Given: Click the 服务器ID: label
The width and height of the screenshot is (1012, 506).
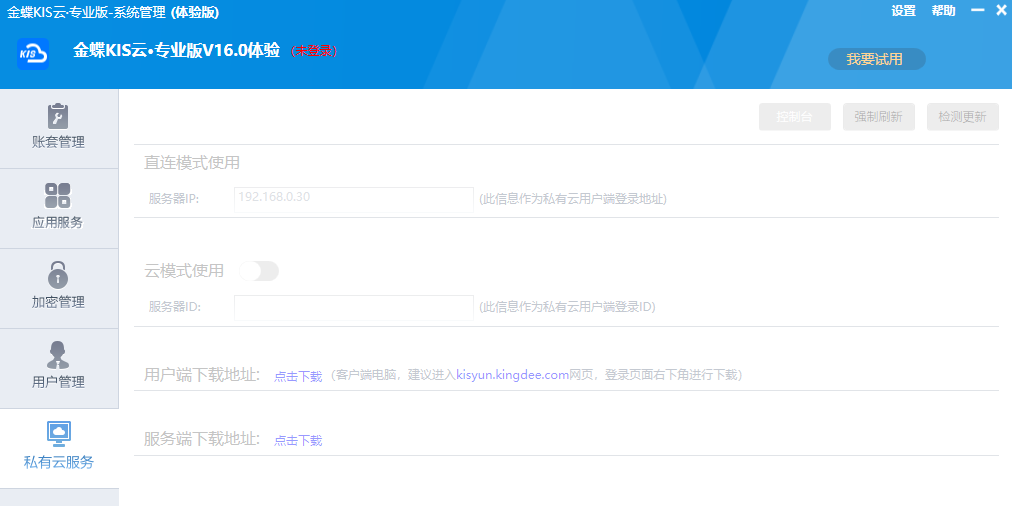Looking at the screenshot, I should coord(175,307).
